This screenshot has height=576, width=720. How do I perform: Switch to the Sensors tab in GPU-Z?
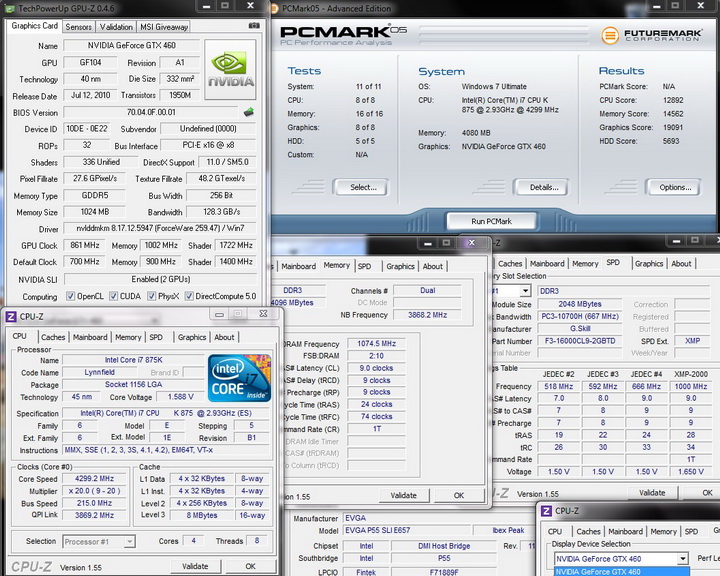pyautogui.click(x=79, y=27)
